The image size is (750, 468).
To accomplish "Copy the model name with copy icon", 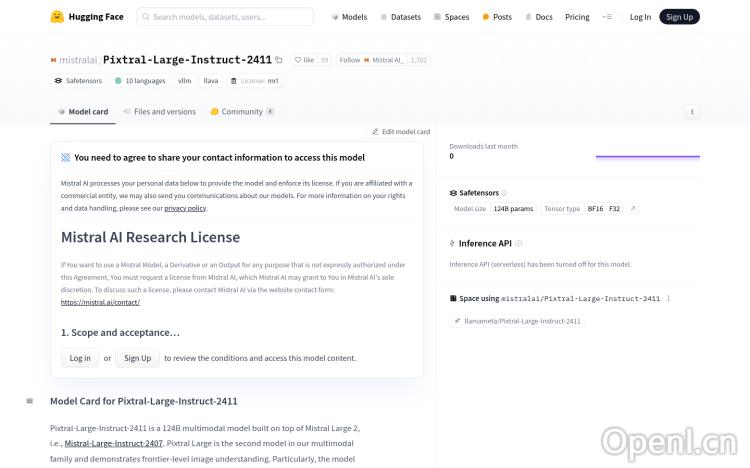I will (x=279, y=60).
